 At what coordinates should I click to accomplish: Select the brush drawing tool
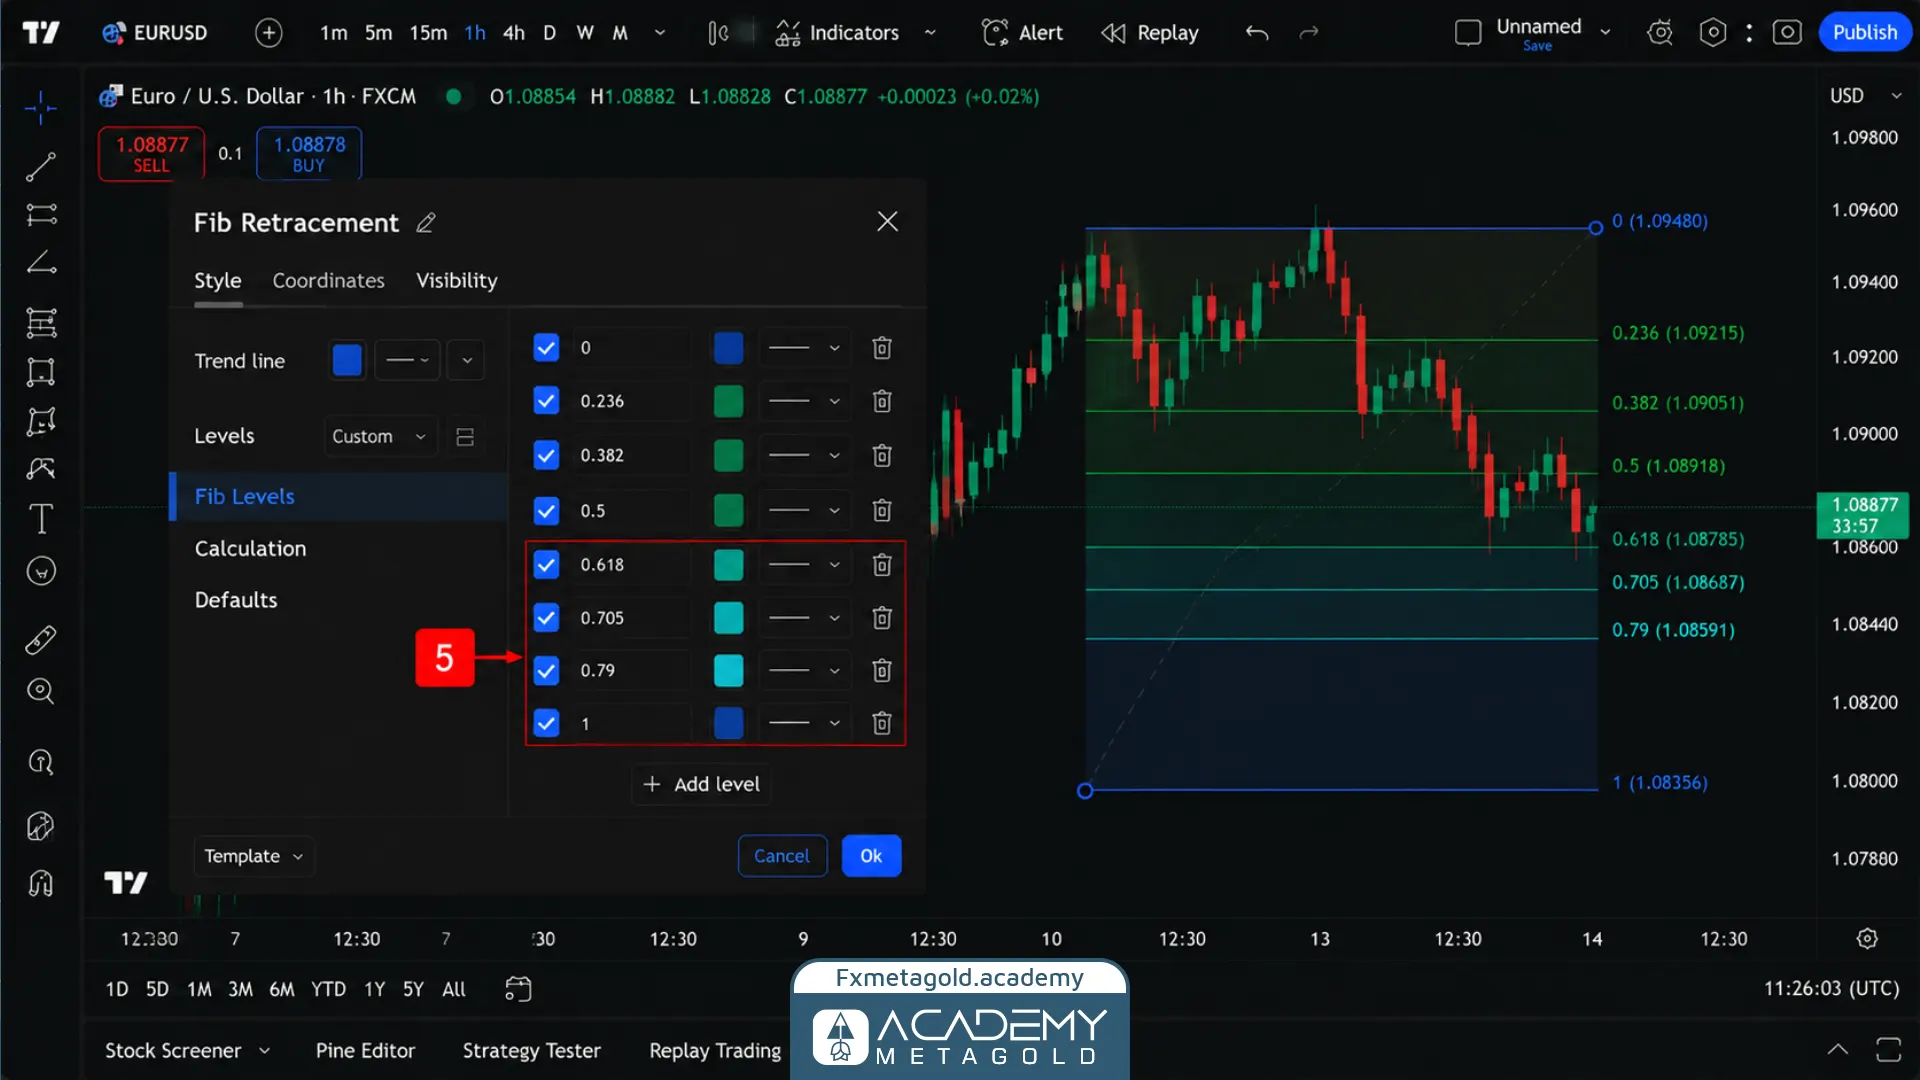click(x=41, y=468)
